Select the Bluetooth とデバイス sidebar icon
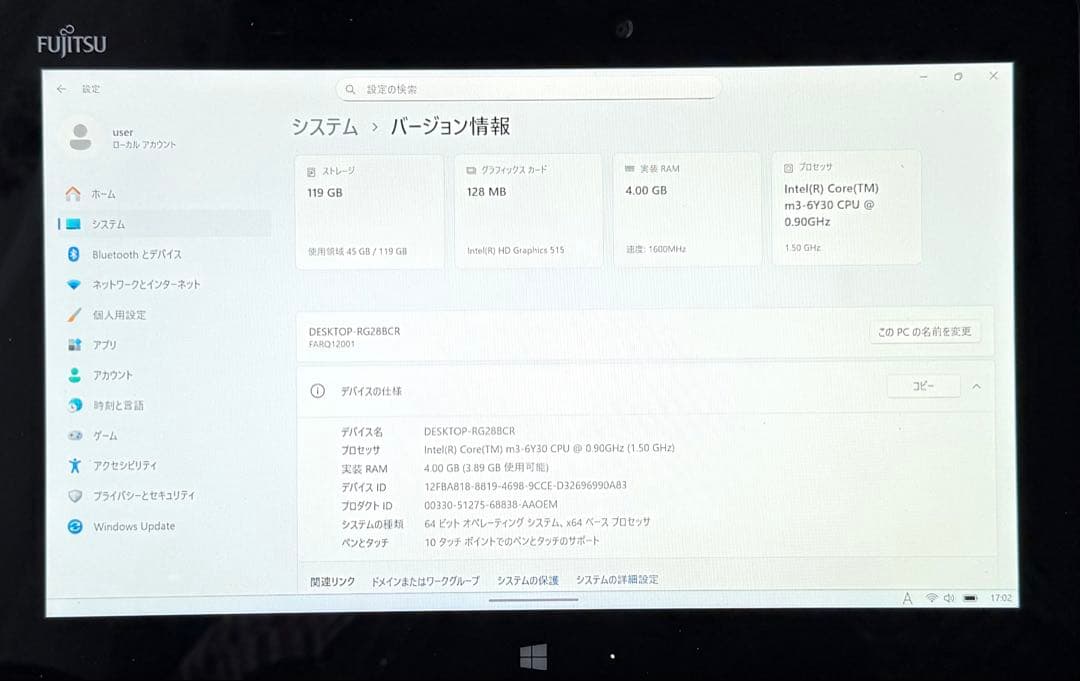Screen dimensions: 1080x681 pos(72,254)
